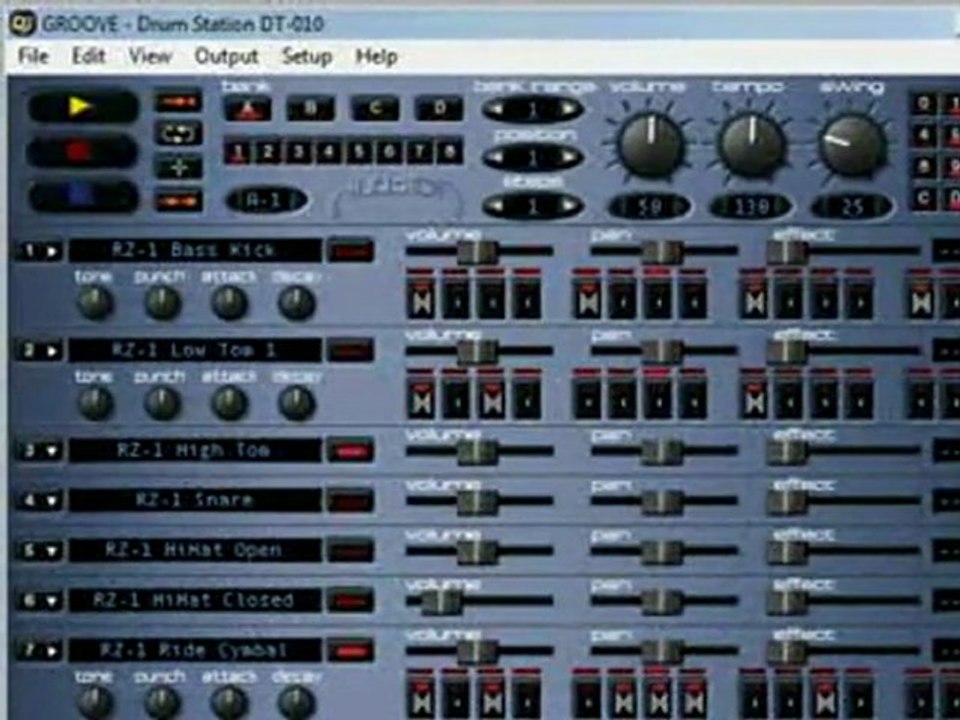Toggle the red indicator beside Ride Cymbal
The height and width of the screenshot is (720, 960).
click(x=350, y=650)
